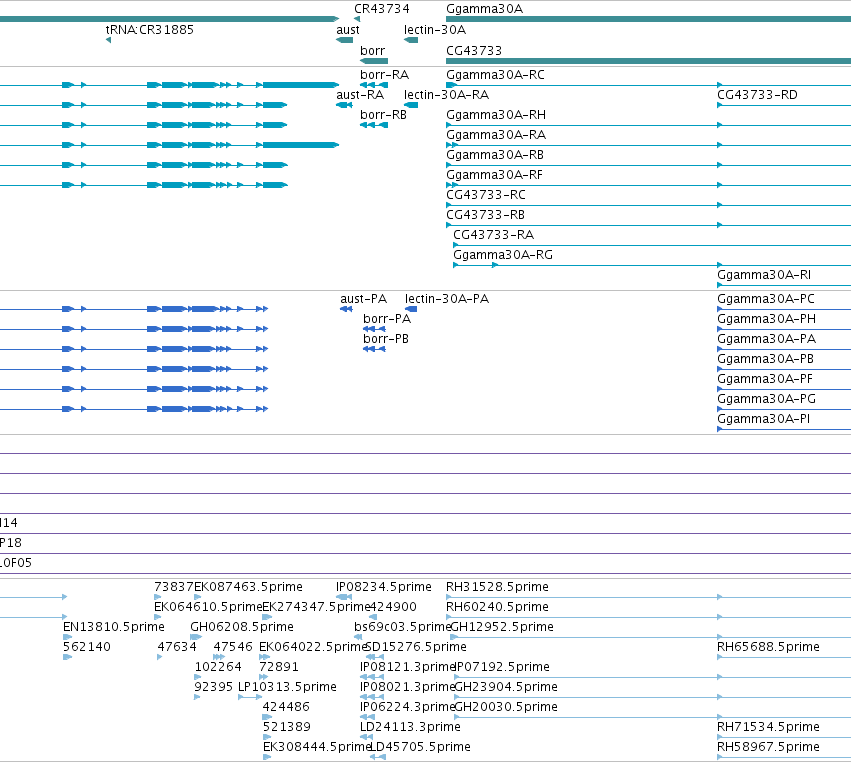
Task: Select the aust-PA protein label
Action: [364, 299]
